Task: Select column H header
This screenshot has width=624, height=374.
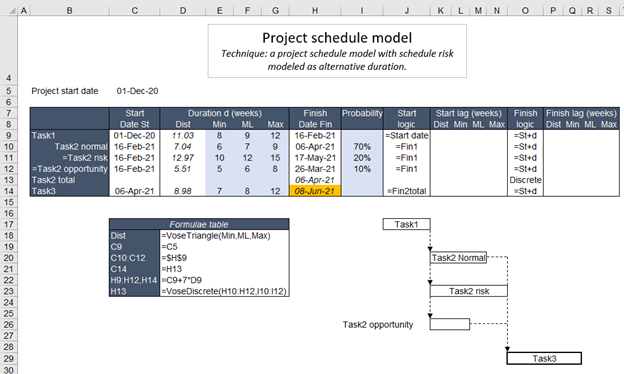Action: click(x=315, y=11)
